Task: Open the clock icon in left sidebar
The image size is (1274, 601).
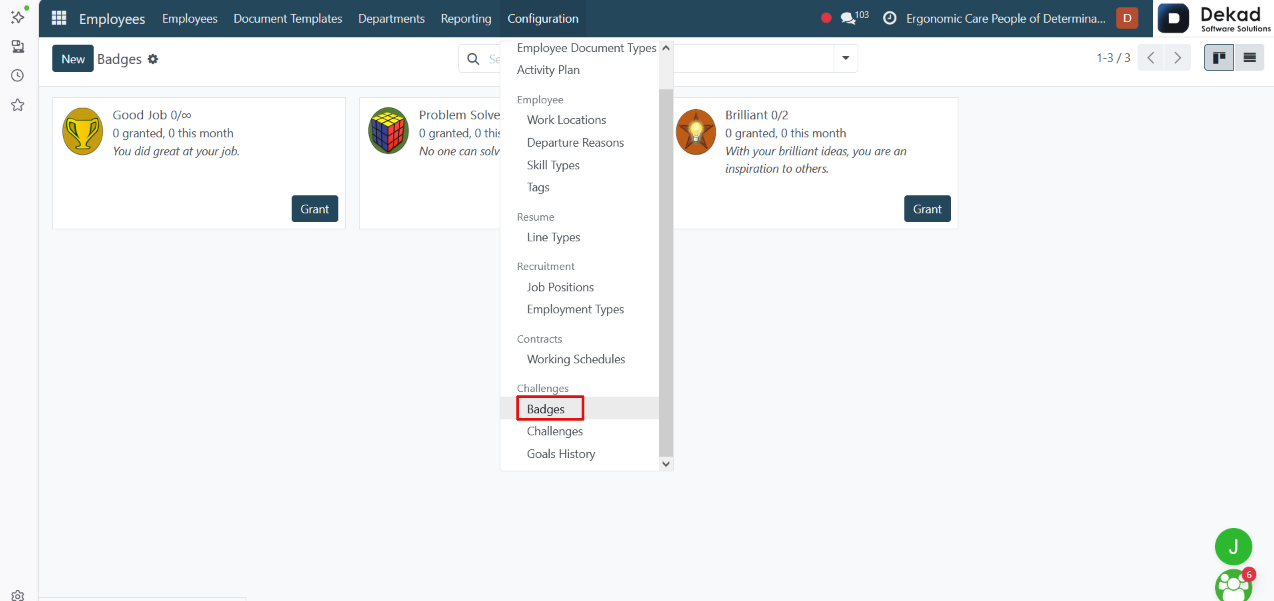Action: click(x=18, y=75)
